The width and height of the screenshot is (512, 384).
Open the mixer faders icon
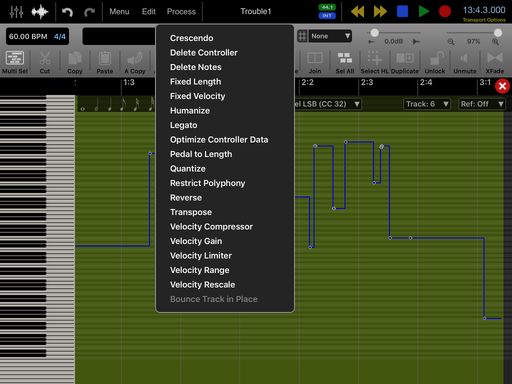[x=16, y=12]
